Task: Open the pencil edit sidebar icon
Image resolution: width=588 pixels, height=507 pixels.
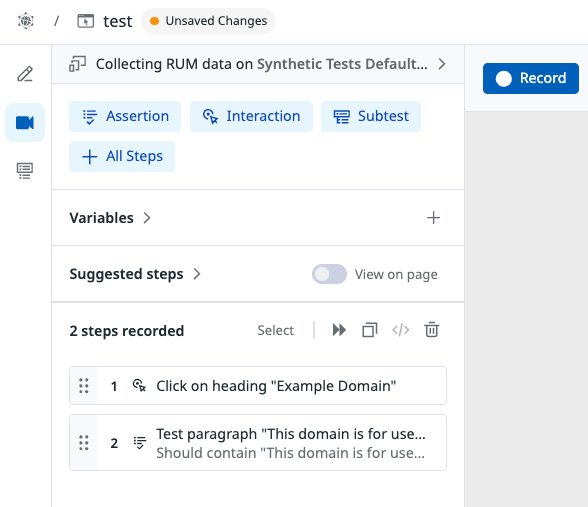Action: (x=25, y=74)
